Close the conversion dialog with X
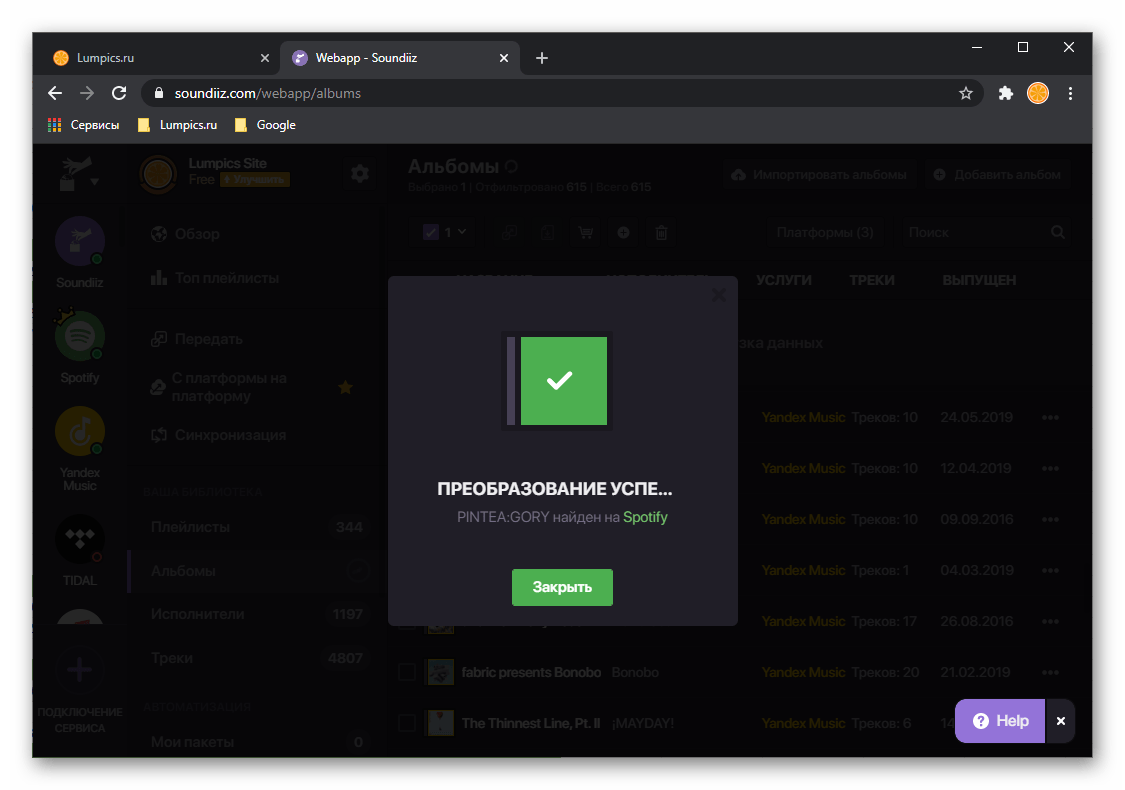This screenshot has width=1125, height=790. pyautogui.click(x=718, y=295)
